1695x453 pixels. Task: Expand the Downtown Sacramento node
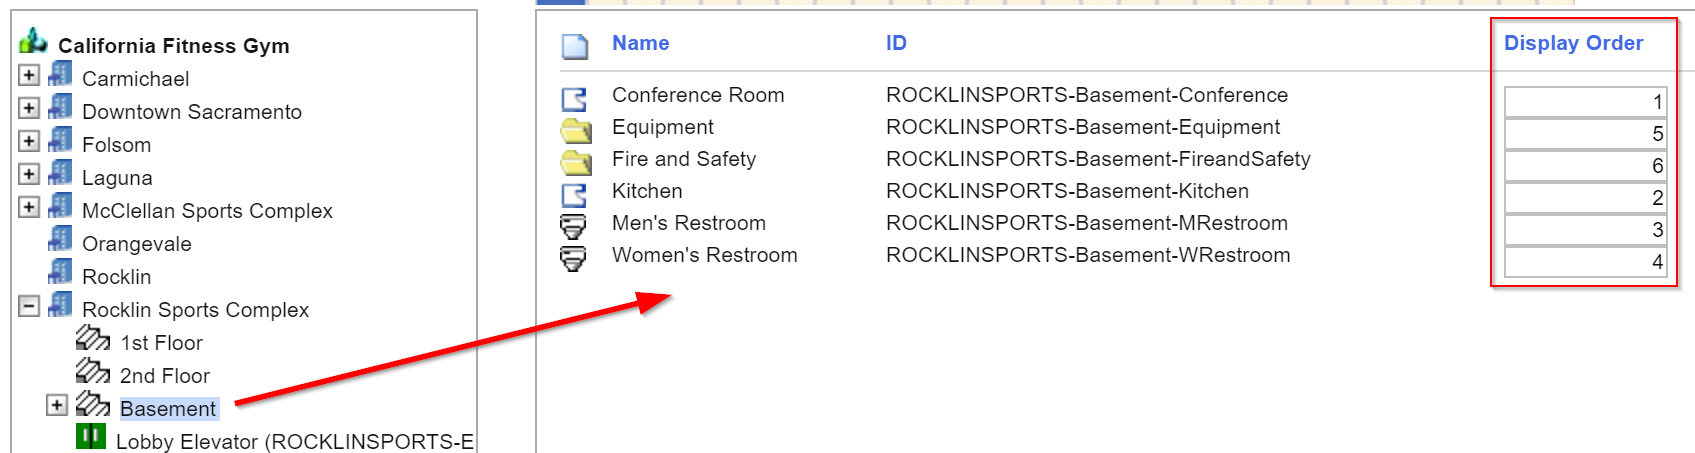coord(29,108)
